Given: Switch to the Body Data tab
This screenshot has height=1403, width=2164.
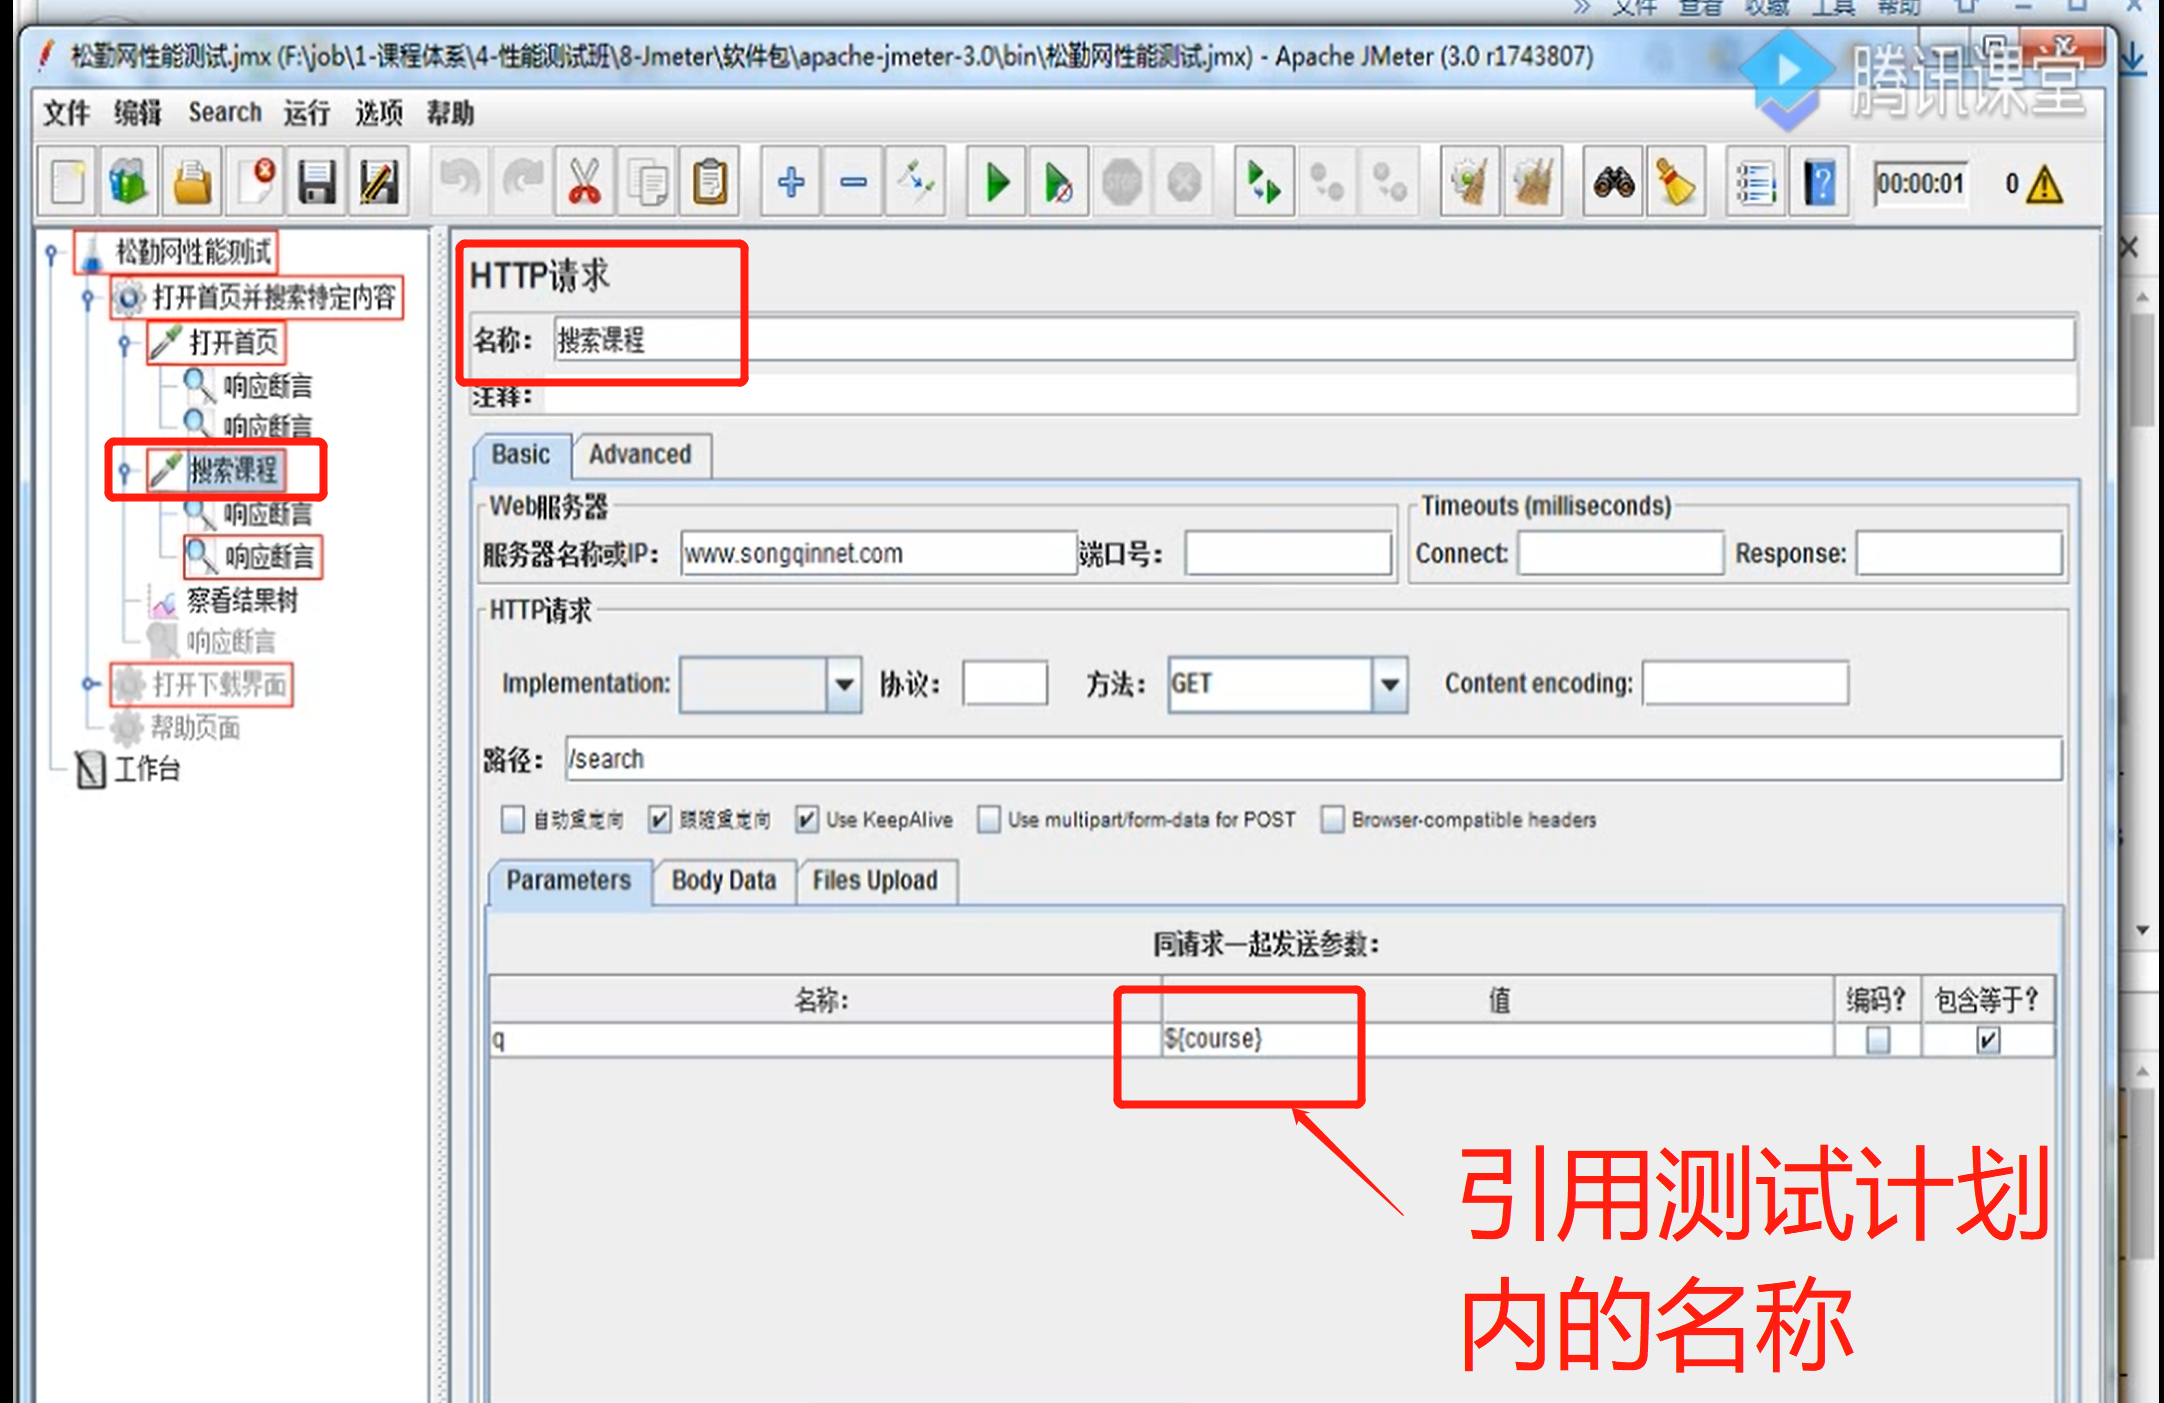Looking at the screenshot, I should click(x=724, y=881).
